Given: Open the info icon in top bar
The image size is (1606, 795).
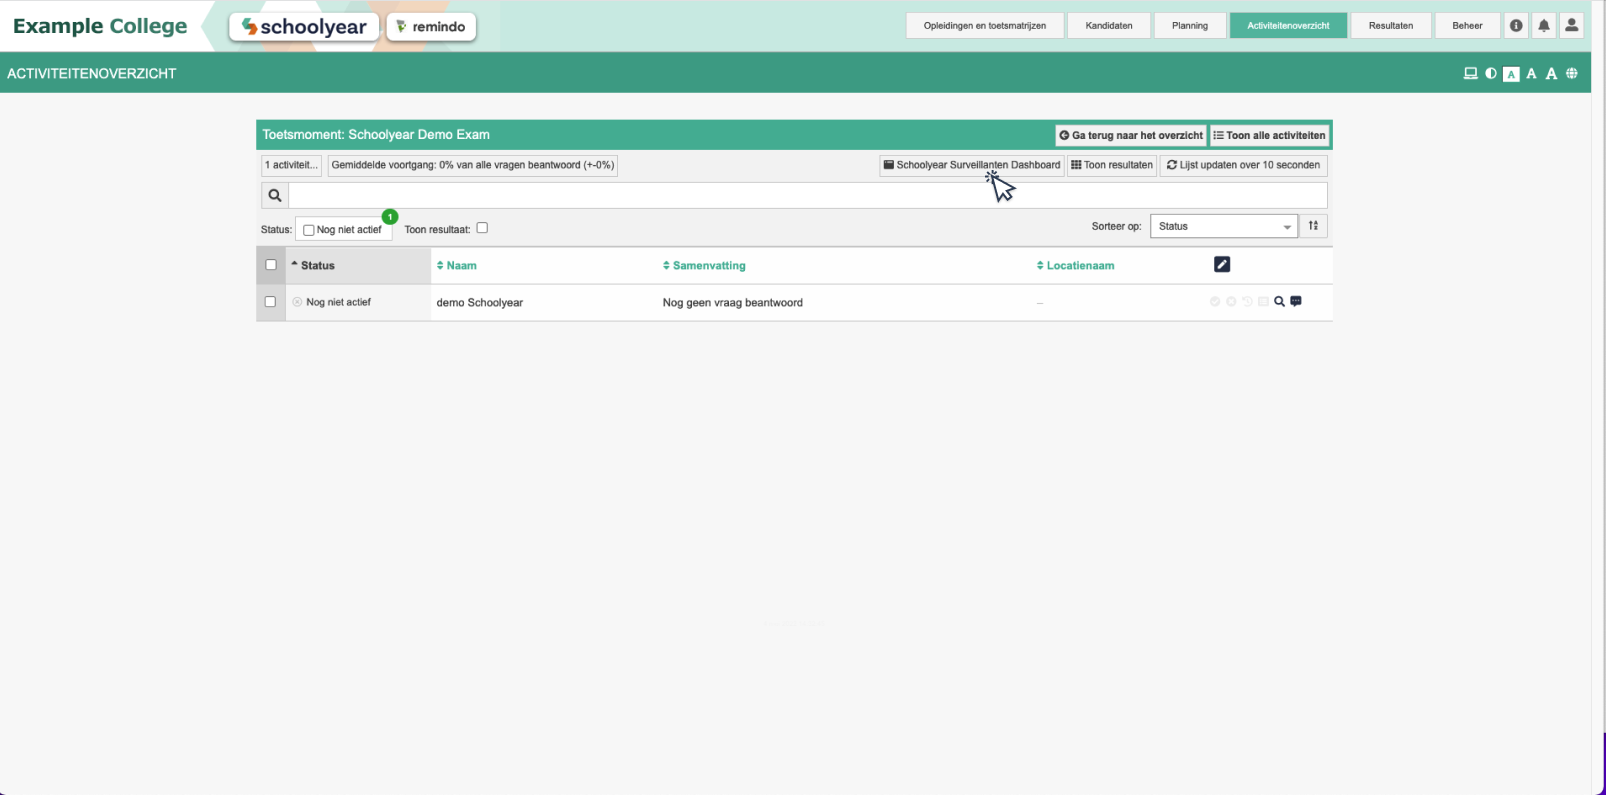Looking at the screenshot, I should [1516, 26].
